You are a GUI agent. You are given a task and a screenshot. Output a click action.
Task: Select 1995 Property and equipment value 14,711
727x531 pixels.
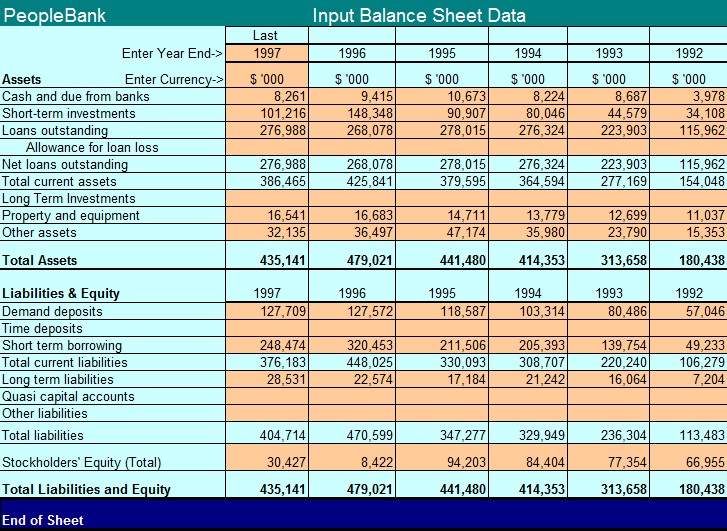(440, 216)
